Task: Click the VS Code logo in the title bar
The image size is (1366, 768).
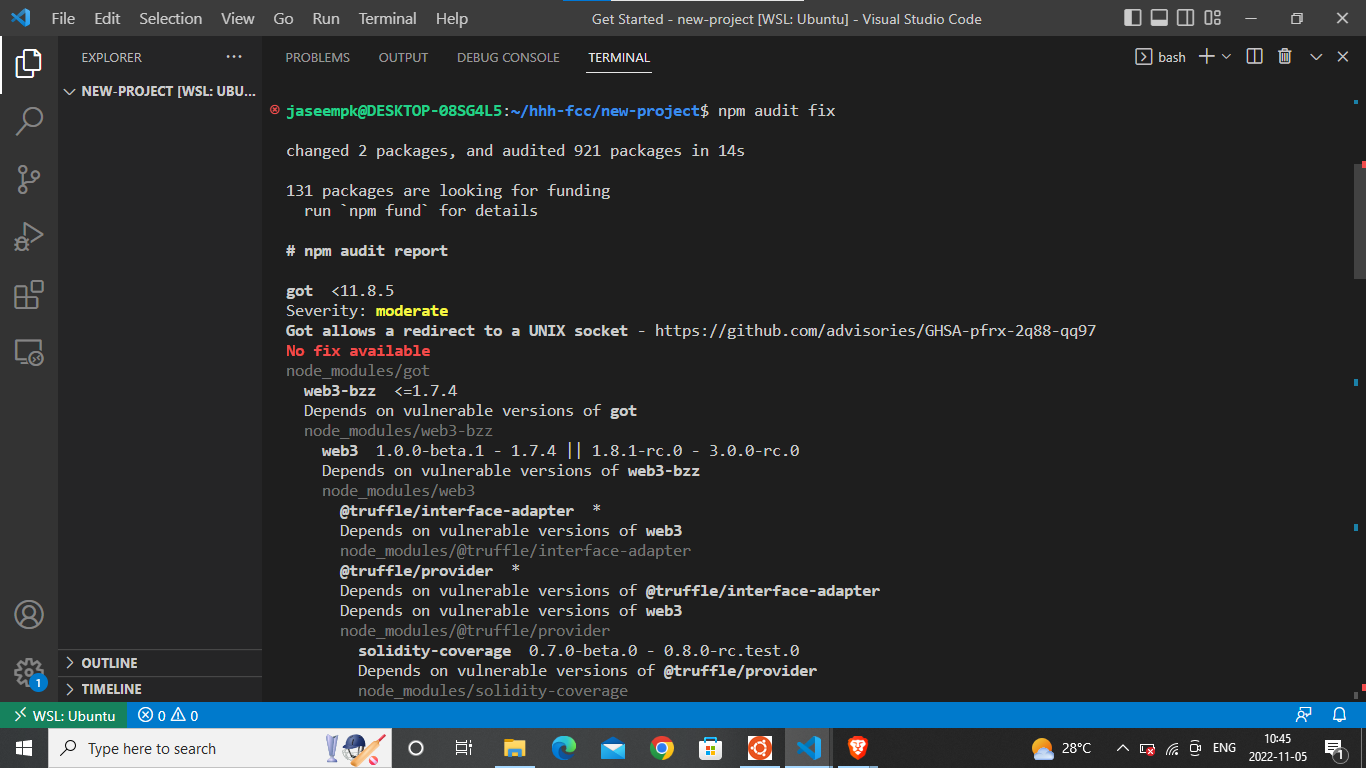Action: tap(20, 18)
